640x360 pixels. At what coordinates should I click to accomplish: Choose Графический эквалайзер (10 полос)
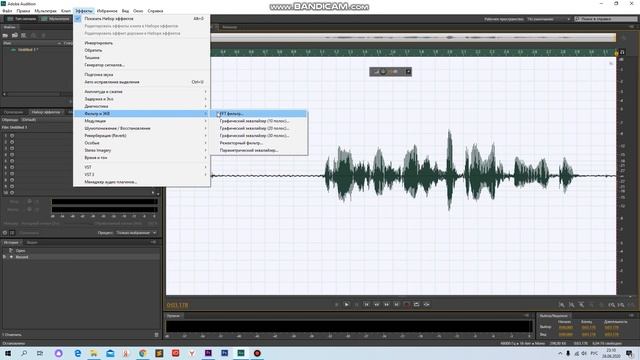tap(259, 121)
